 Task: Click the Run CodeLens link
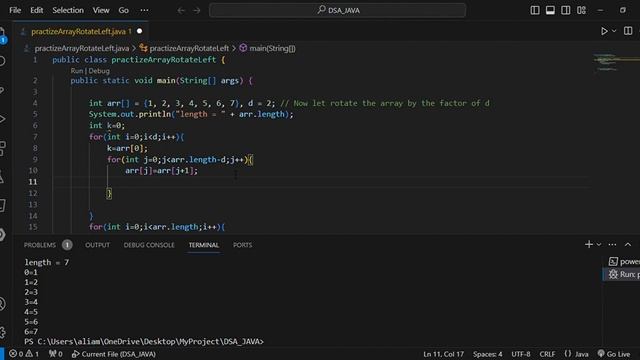(x=76, y=71)
